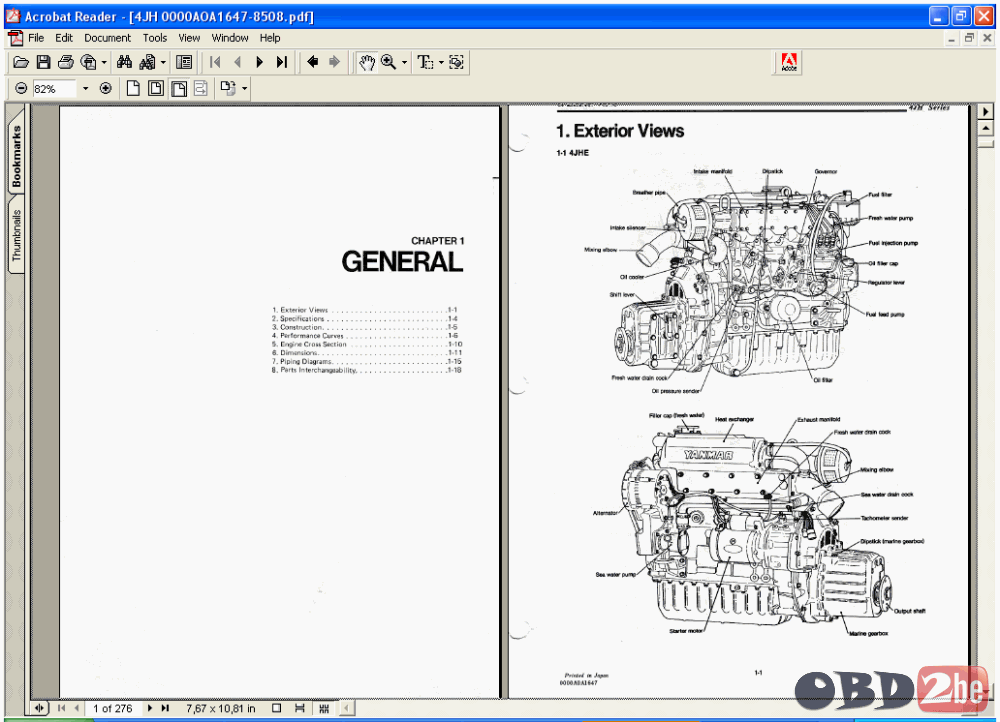
Task: Go to next page in the status bar
Action: click(x=149, y=708)
